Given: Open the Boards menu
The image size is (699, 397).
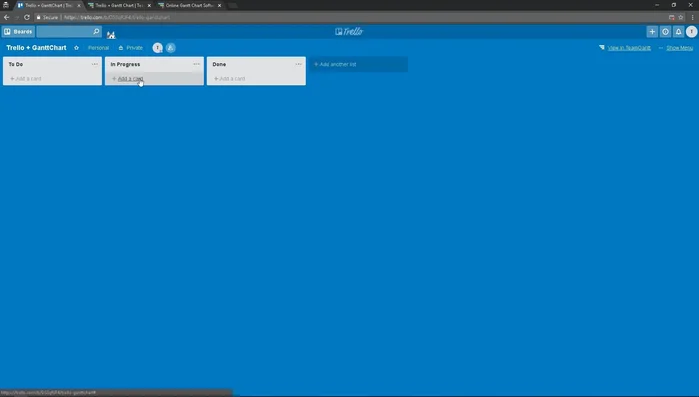Looking at the screenshot, I should [x=18, y=32].
